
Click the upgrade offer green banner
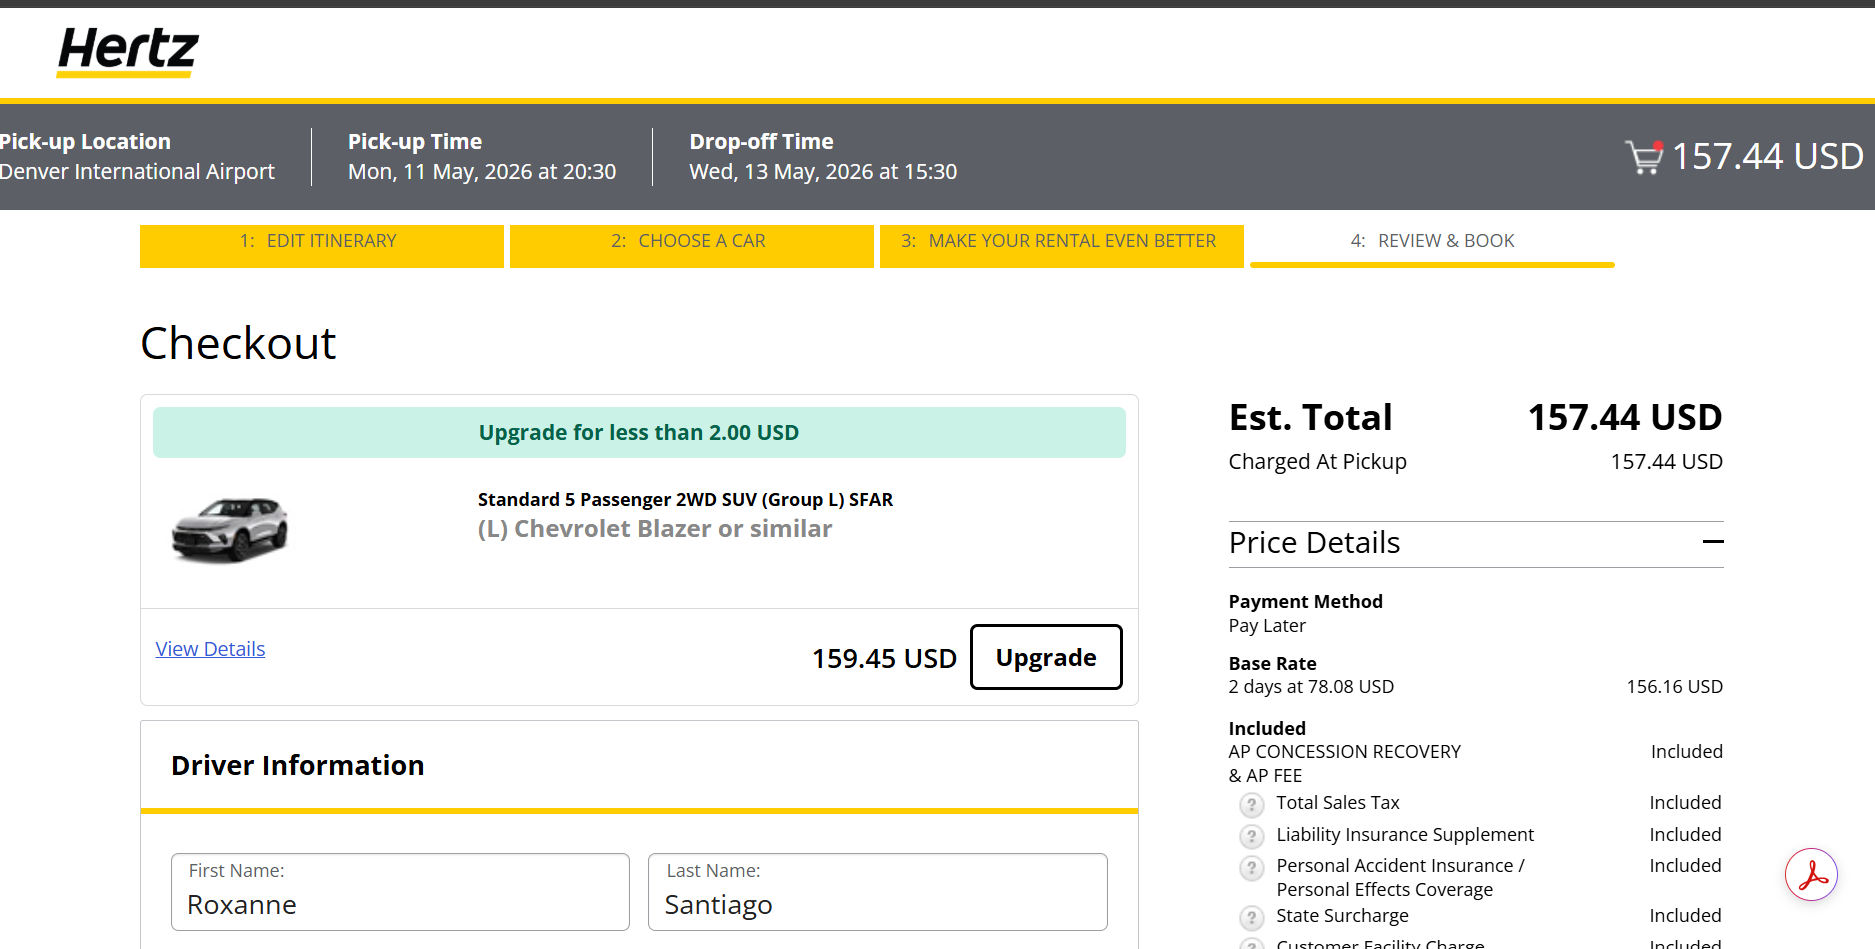639,432
